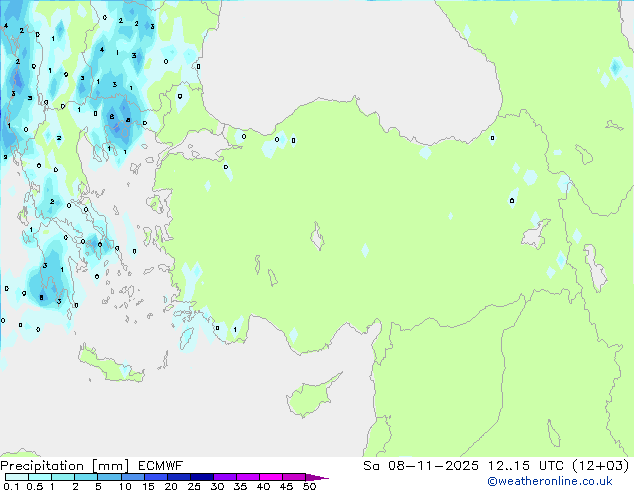The height and width of the screenshot is (490, 634).
Task: Click the '(12+03)' forecast offset text
Action: coord(601,466)
